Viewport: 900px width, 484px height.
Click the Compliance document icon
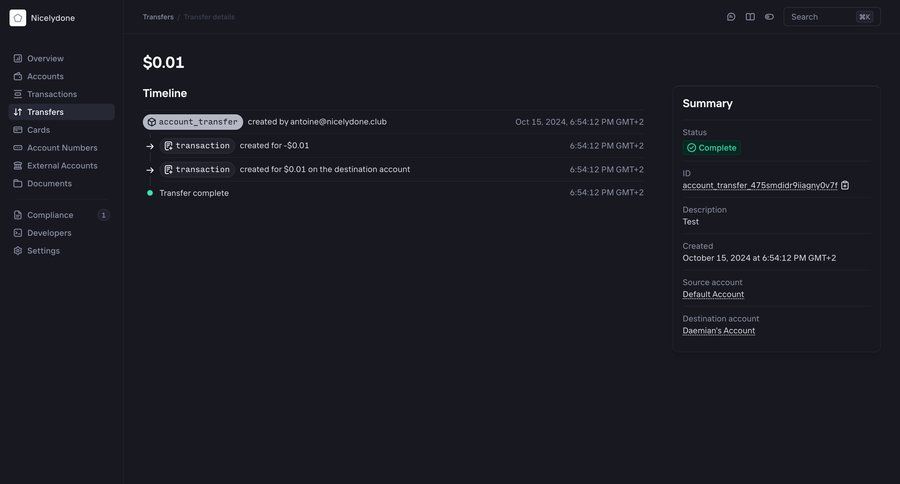[x=18, y=215]
